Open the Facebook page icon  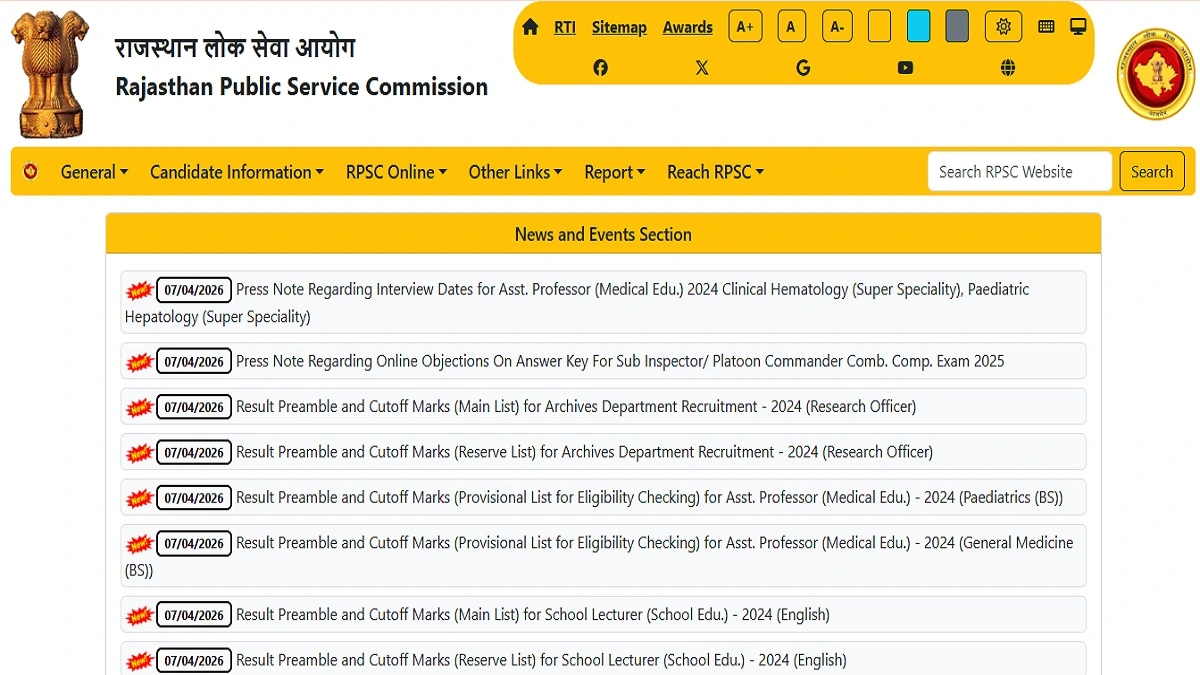pyautogui.click(x=600, y=67)
